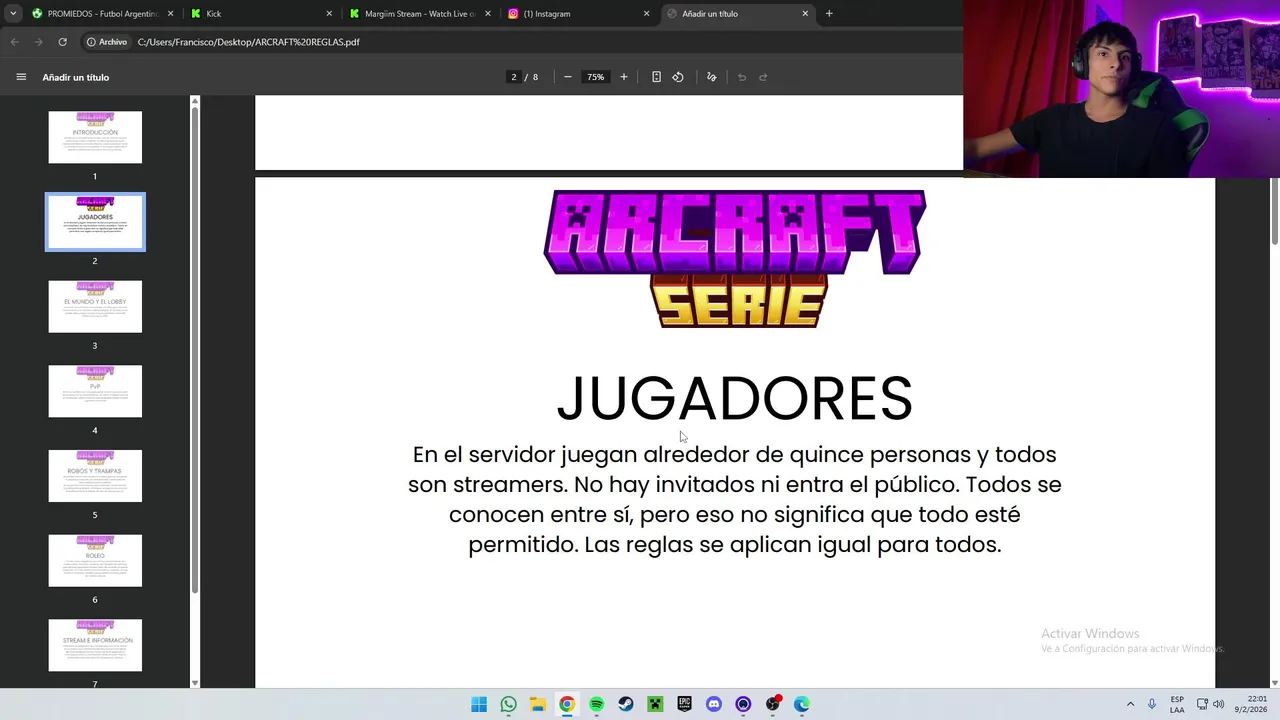Open page 7 STREAM E INFORMACIÓN thumbnail
The width and height of the screenshot is (1280, 720).
coord(95,645)
